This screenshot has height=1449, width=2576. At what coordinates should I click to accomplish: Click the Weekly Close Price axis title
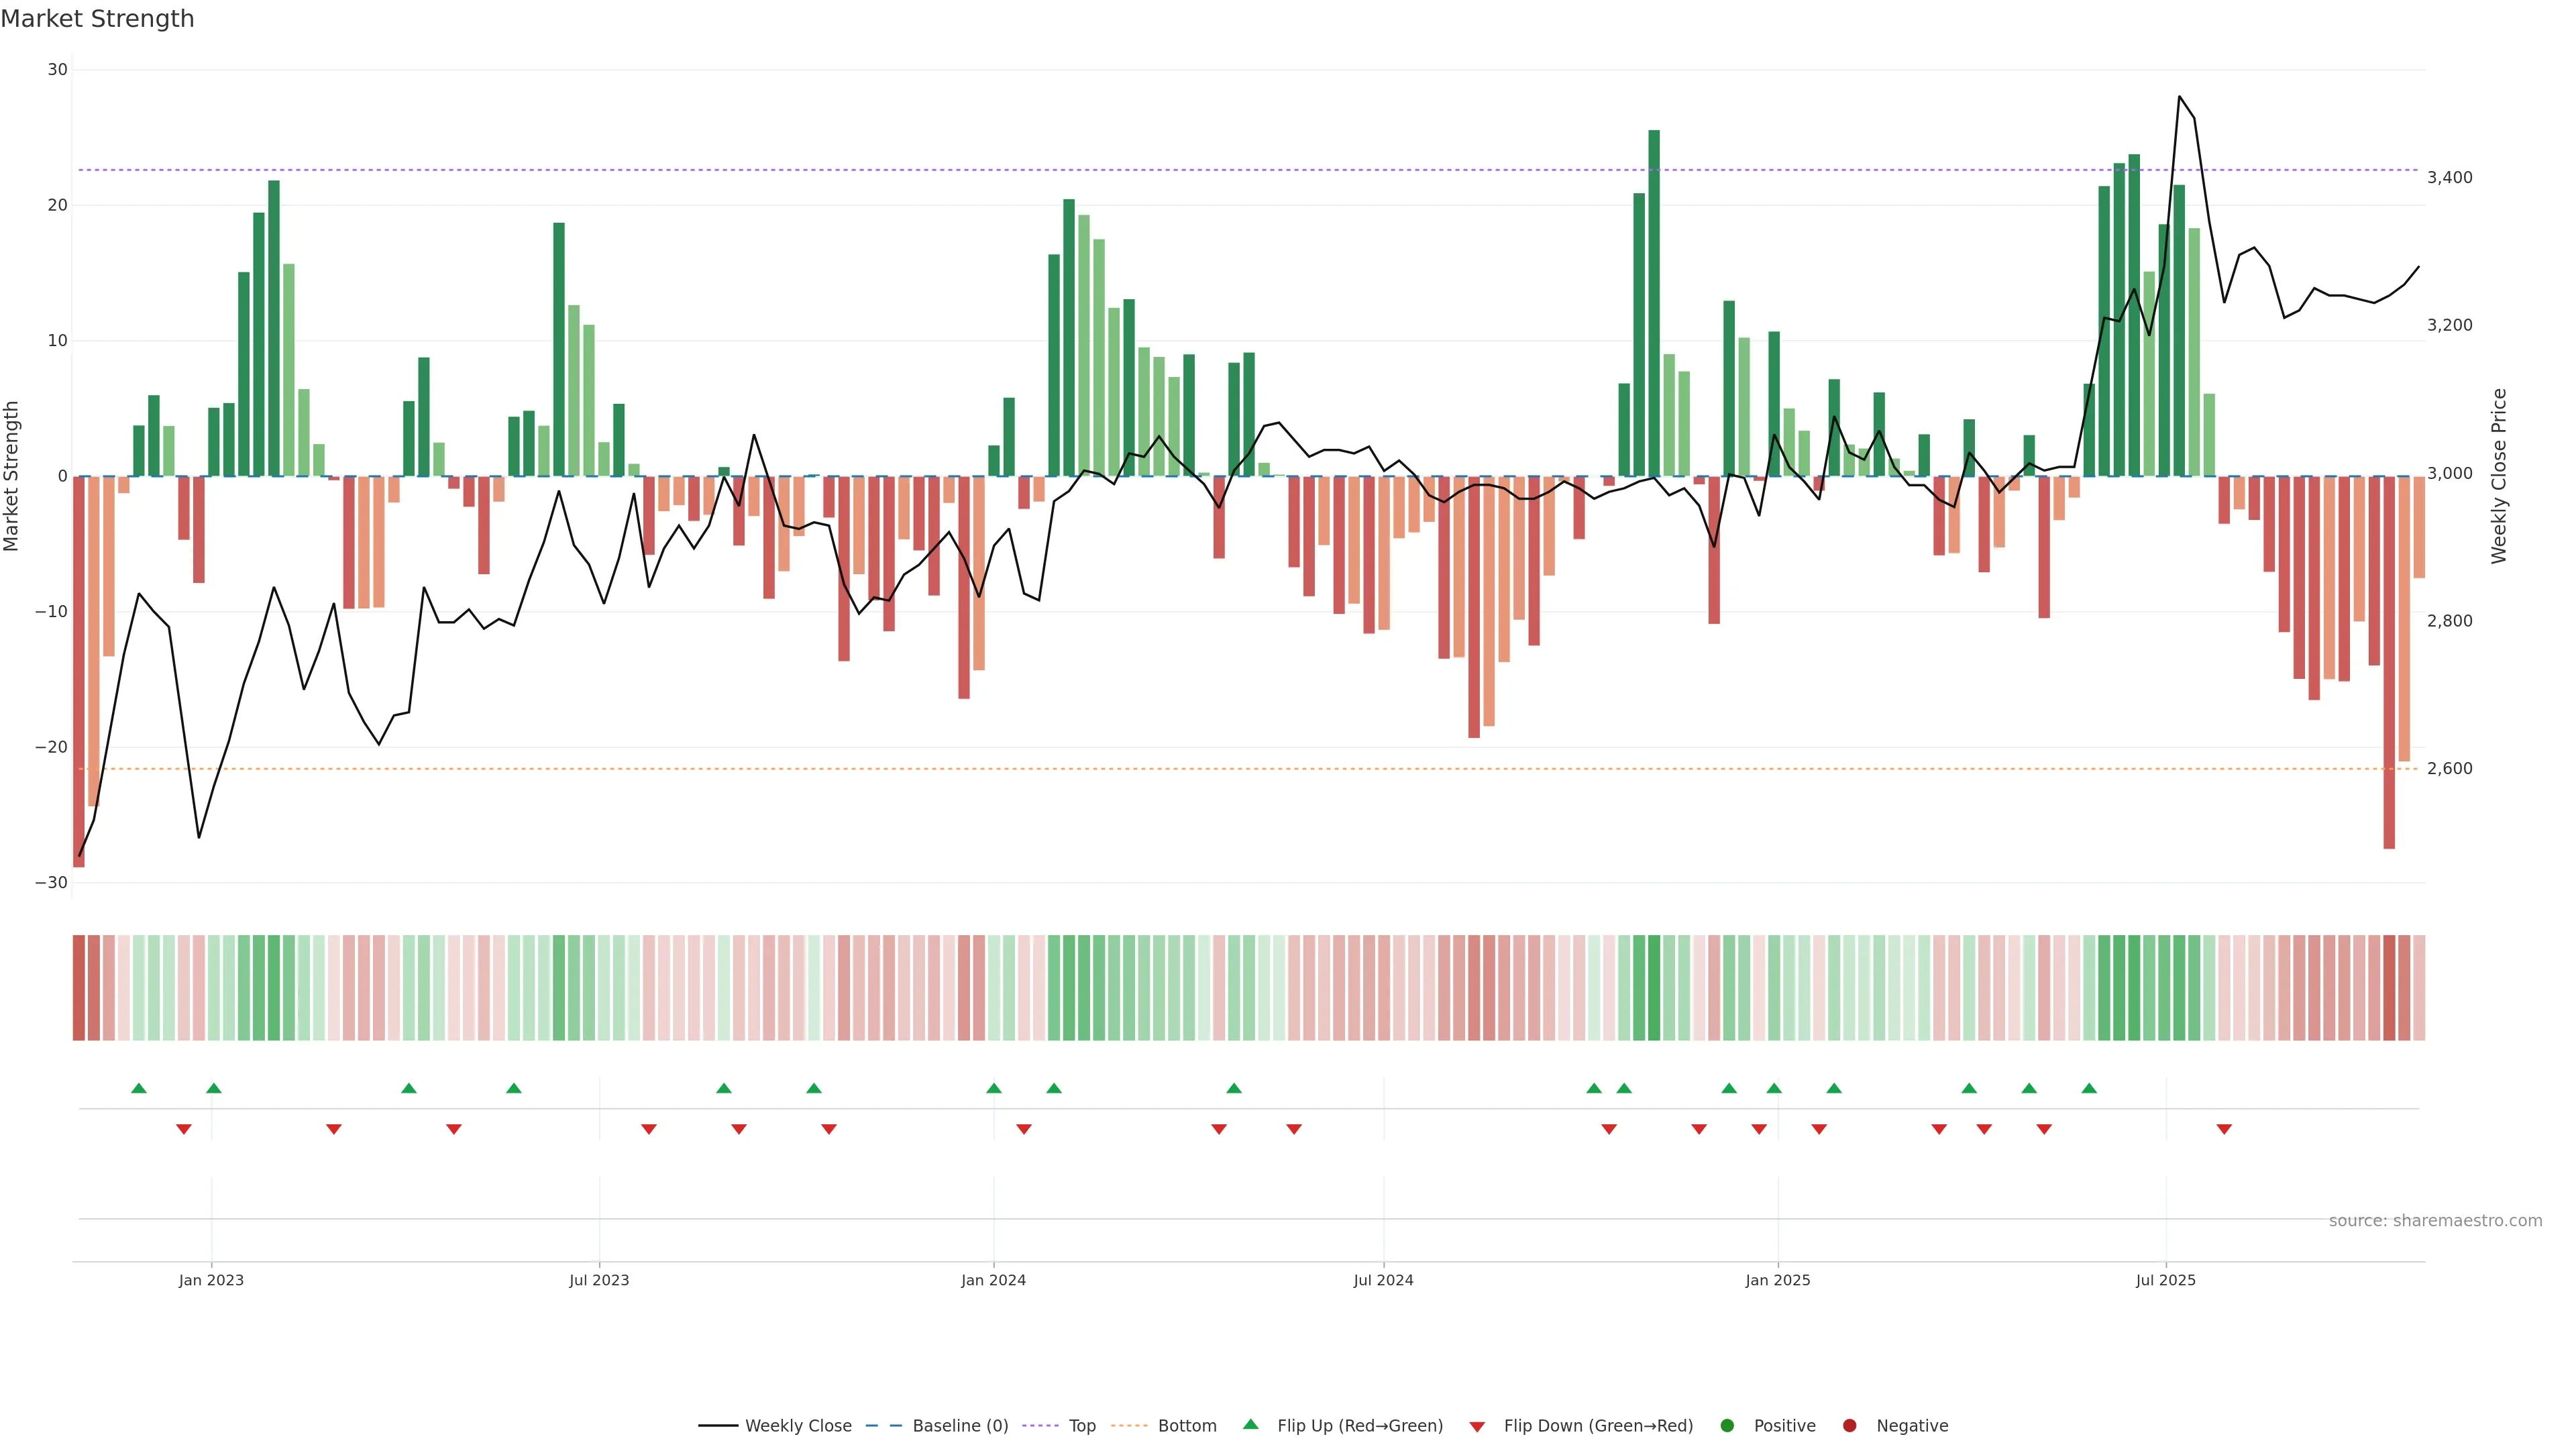(x=2499, y=476)
